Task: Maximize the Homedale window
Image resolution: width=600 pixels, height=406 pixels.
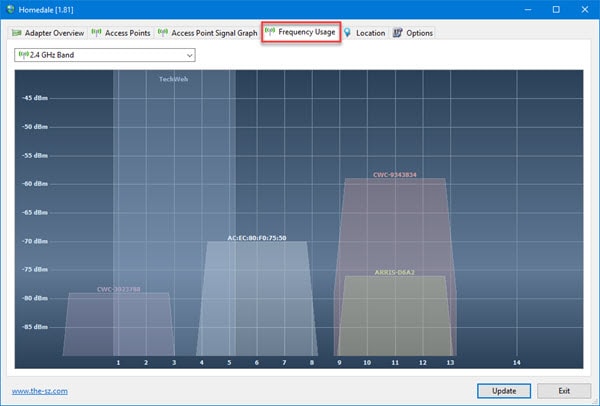Action: pos(556,10)
